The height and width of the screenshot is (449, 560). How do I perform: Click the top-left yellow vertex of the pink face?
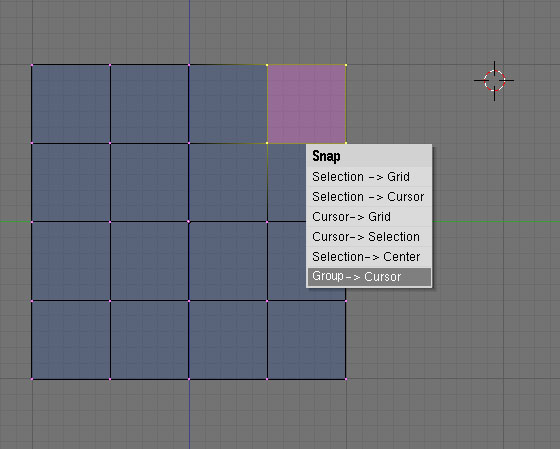click(x=267, y=65)
